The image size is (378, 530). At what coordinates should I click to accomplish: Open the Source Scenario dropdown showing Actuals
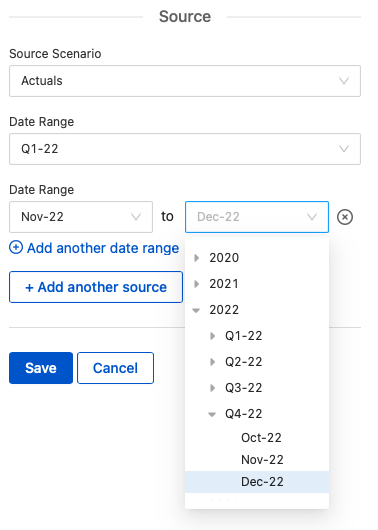coord(185,81)
